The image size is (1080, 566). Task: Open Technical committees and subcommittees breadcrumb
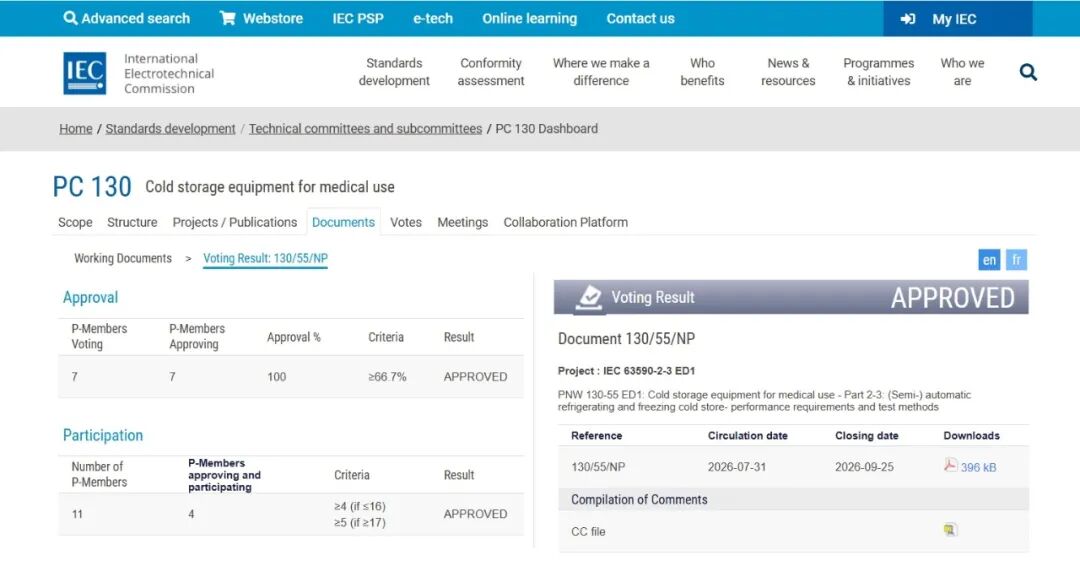click(x=365, y=129)
